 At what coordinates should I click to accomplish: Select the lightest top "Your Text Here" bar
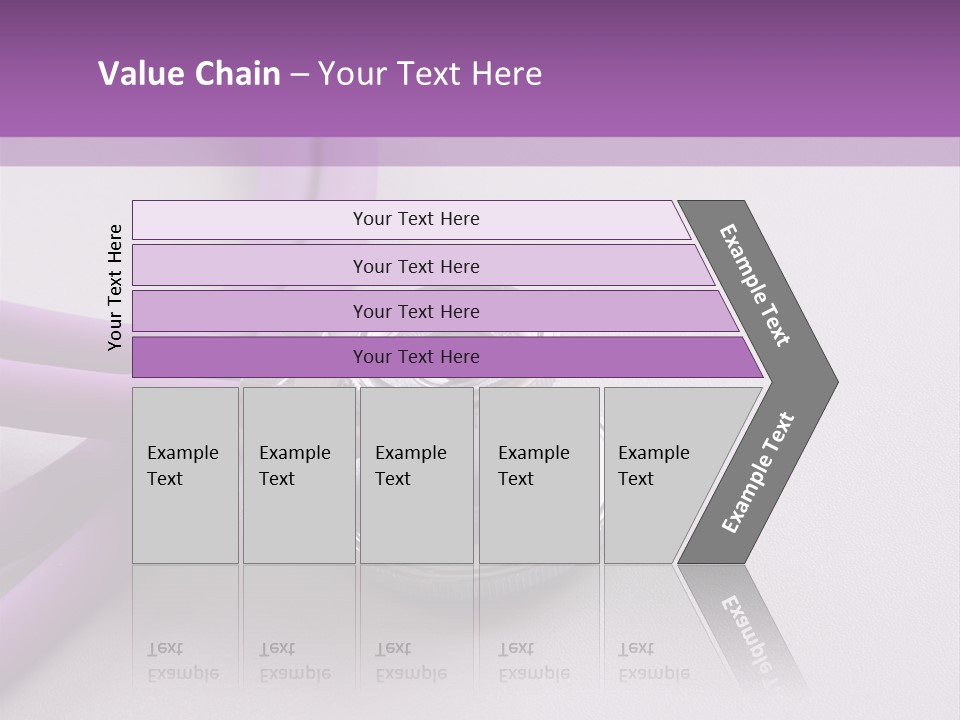[415, 219]
